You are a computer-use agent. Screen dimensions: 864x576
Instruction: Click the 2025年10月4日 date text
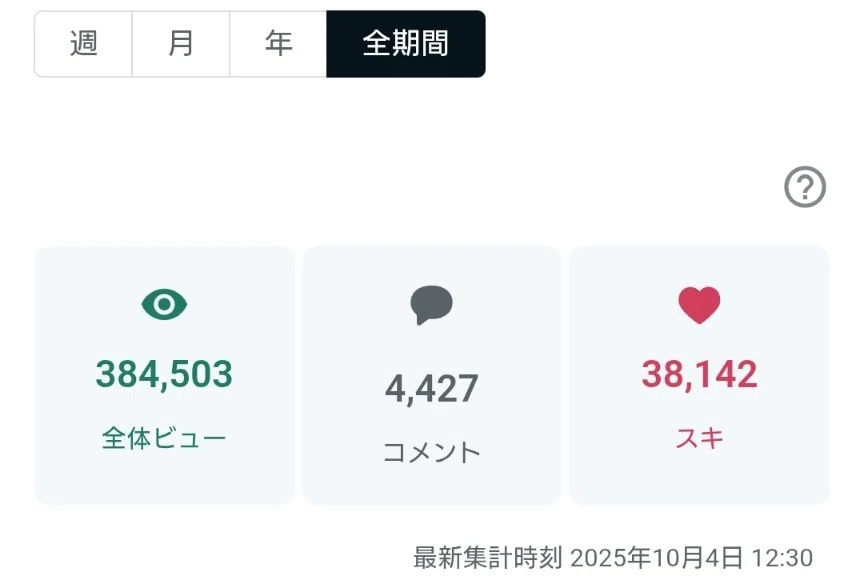click(x=656, y=558)
